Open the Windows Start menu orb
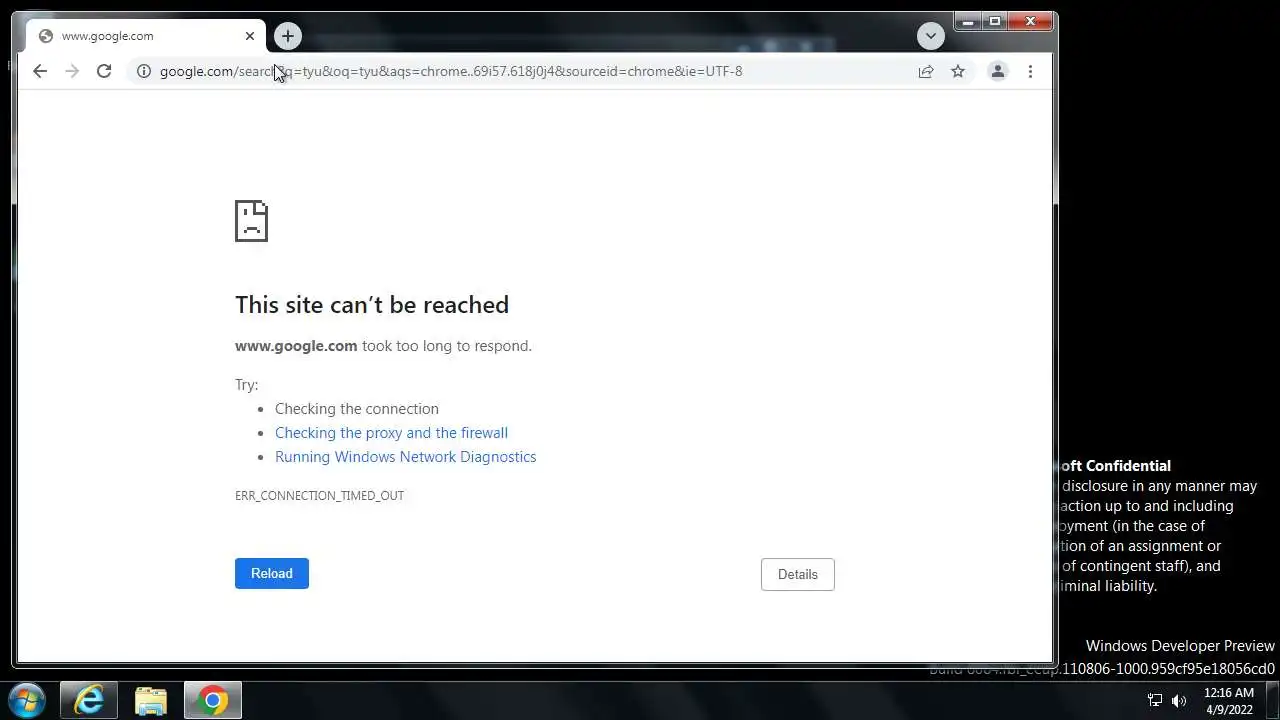This screenshot has height=720, width=1280. coord(27,700)
